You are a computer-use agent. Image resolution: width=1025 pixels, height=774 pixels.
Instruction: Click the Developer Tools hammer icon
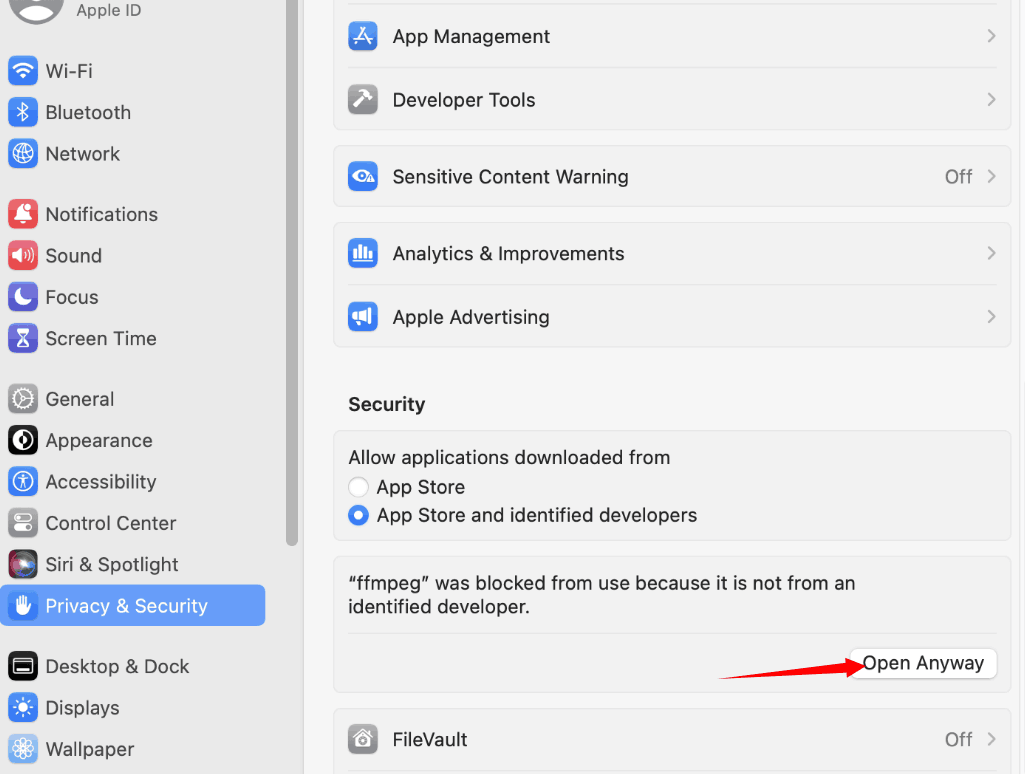[362, 100]
